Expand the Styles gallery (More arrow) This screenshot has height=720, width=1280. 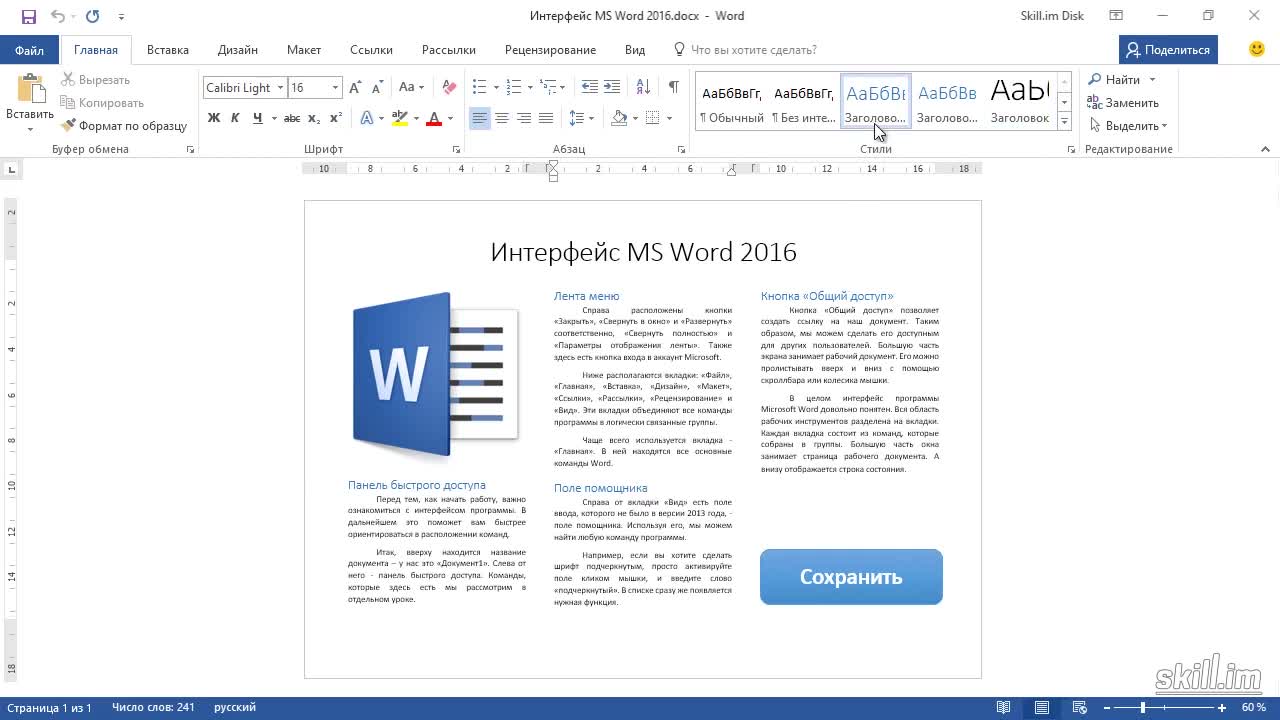(x=1064, y=122)
